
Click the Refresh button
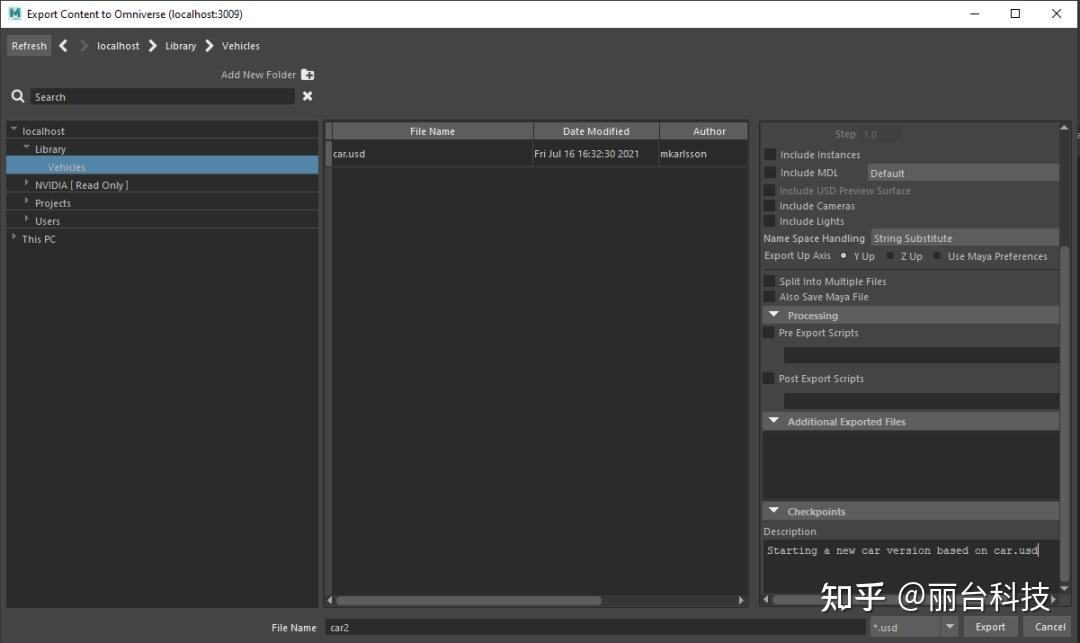(28, 45)
